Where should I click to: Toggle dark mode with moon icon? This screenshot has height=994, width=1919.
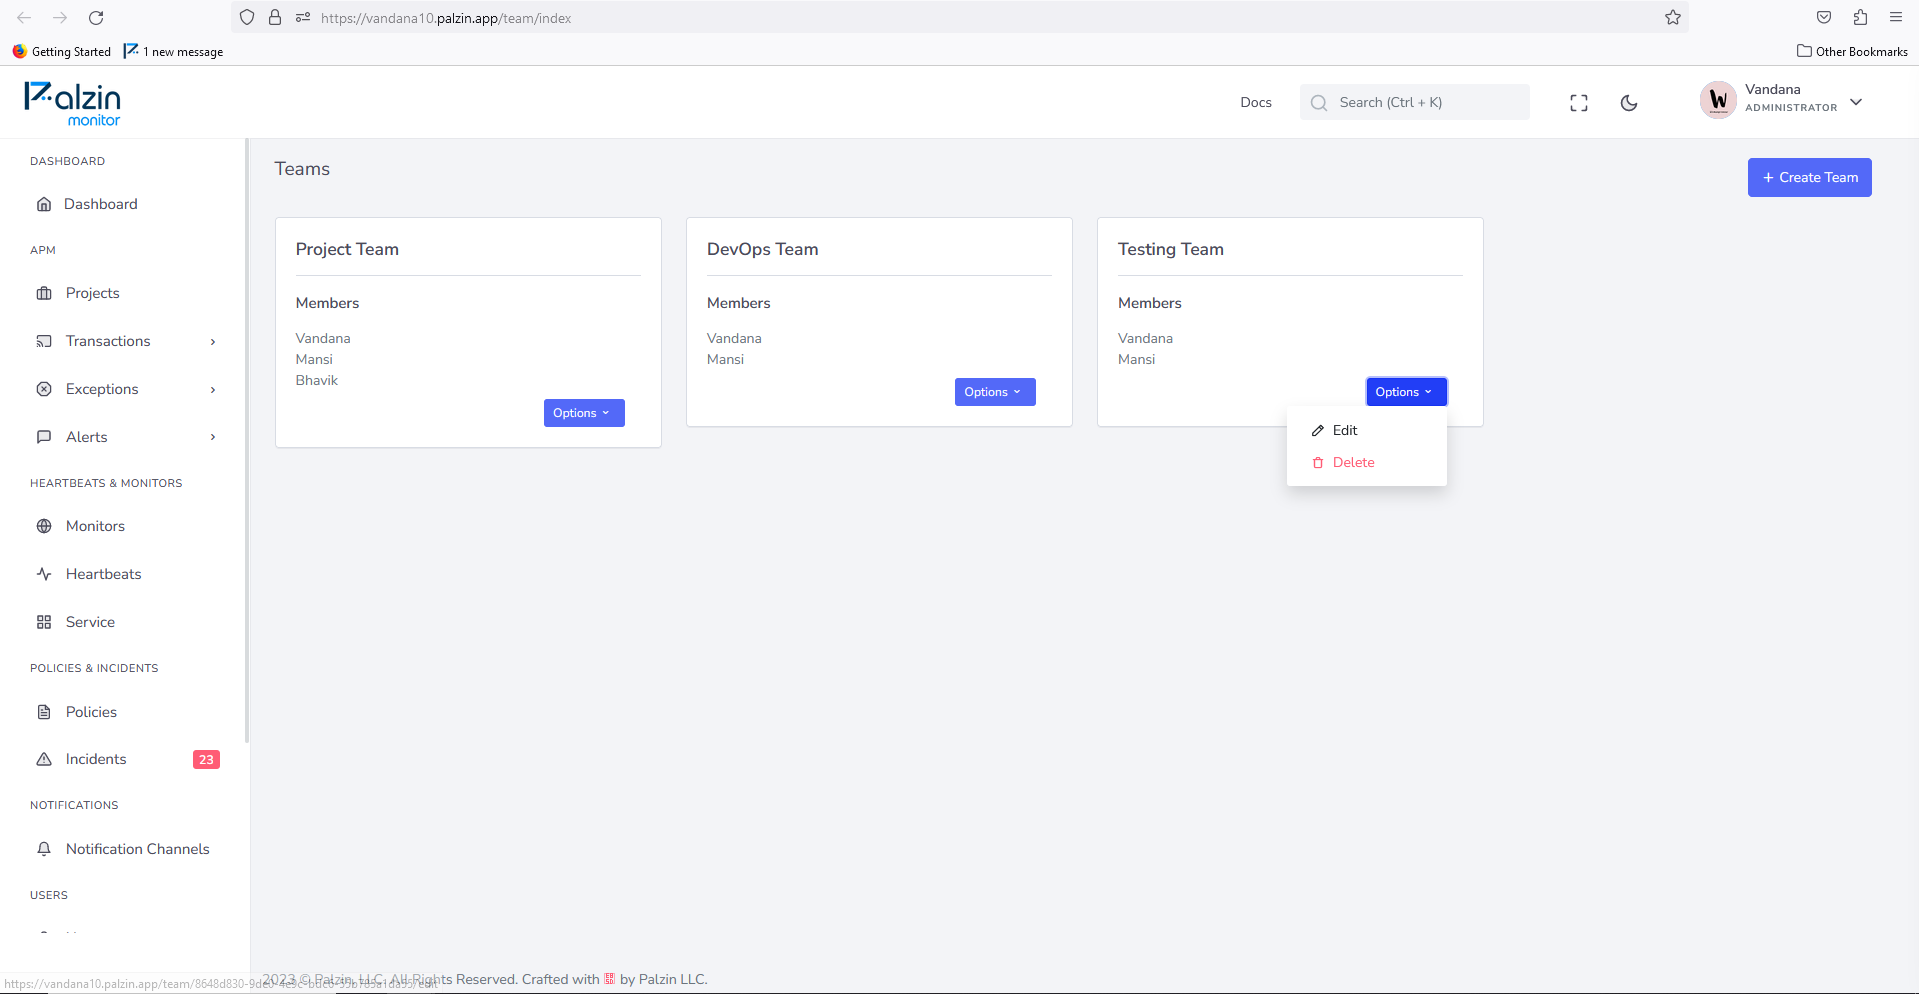tap(1629, 103)
